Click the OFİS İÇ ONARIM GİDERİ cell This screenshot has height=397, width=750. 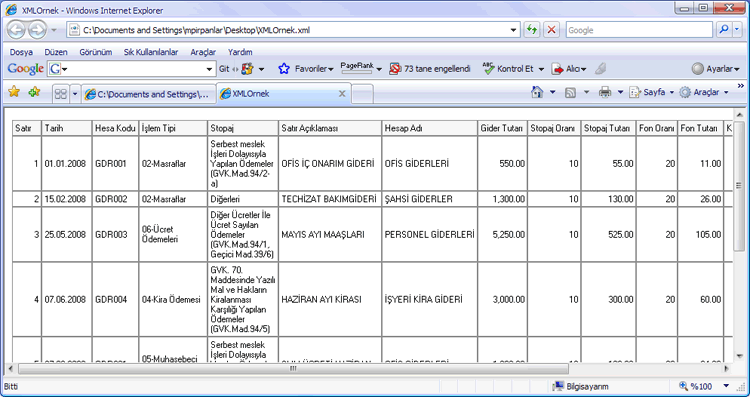[x=330, y=164]
